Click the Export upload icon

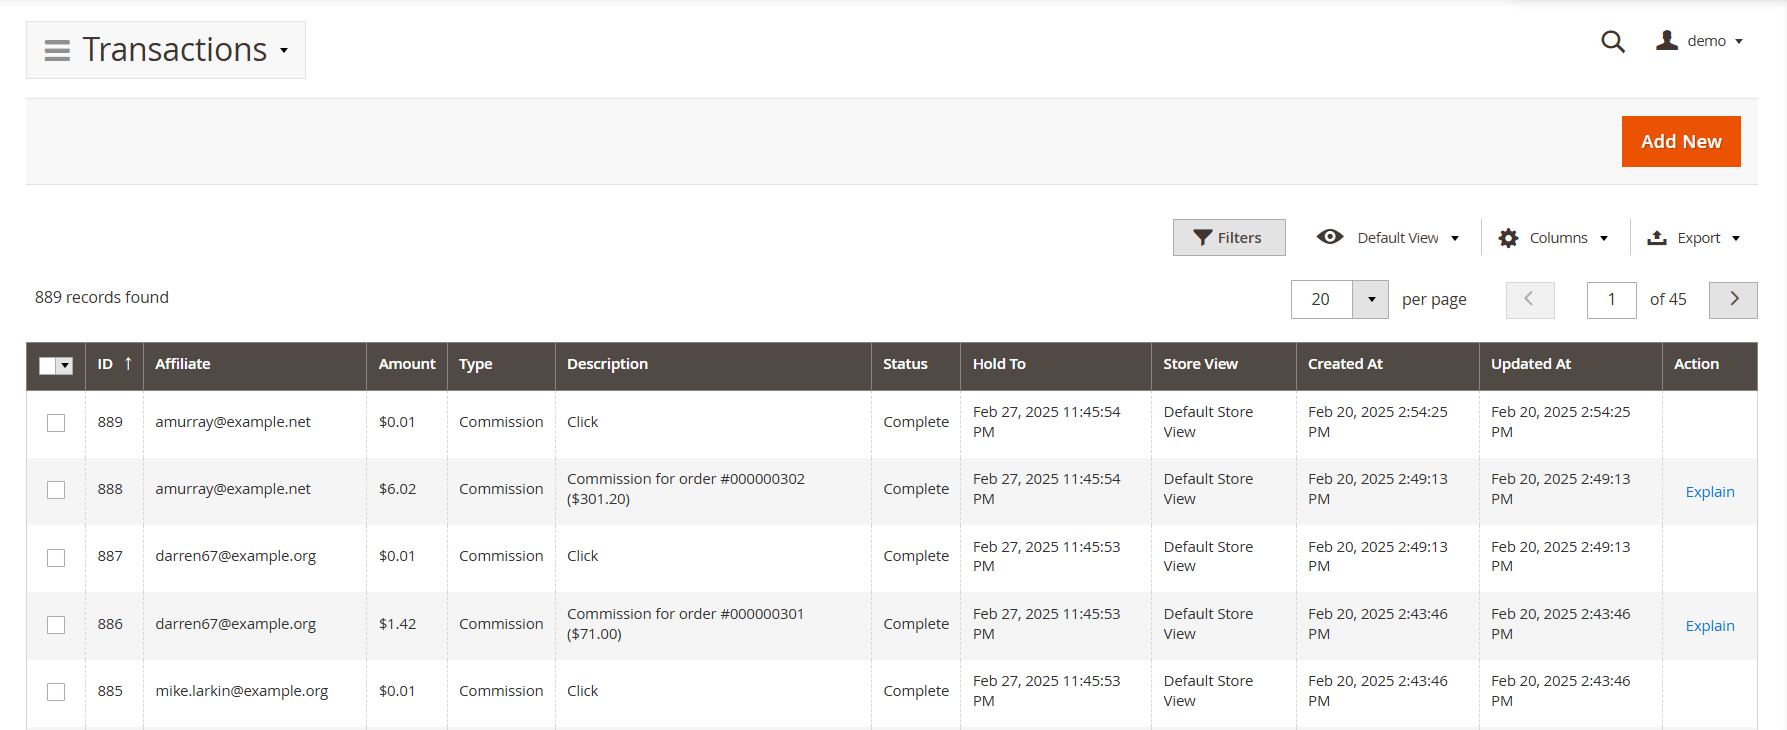pos(1657,238)
